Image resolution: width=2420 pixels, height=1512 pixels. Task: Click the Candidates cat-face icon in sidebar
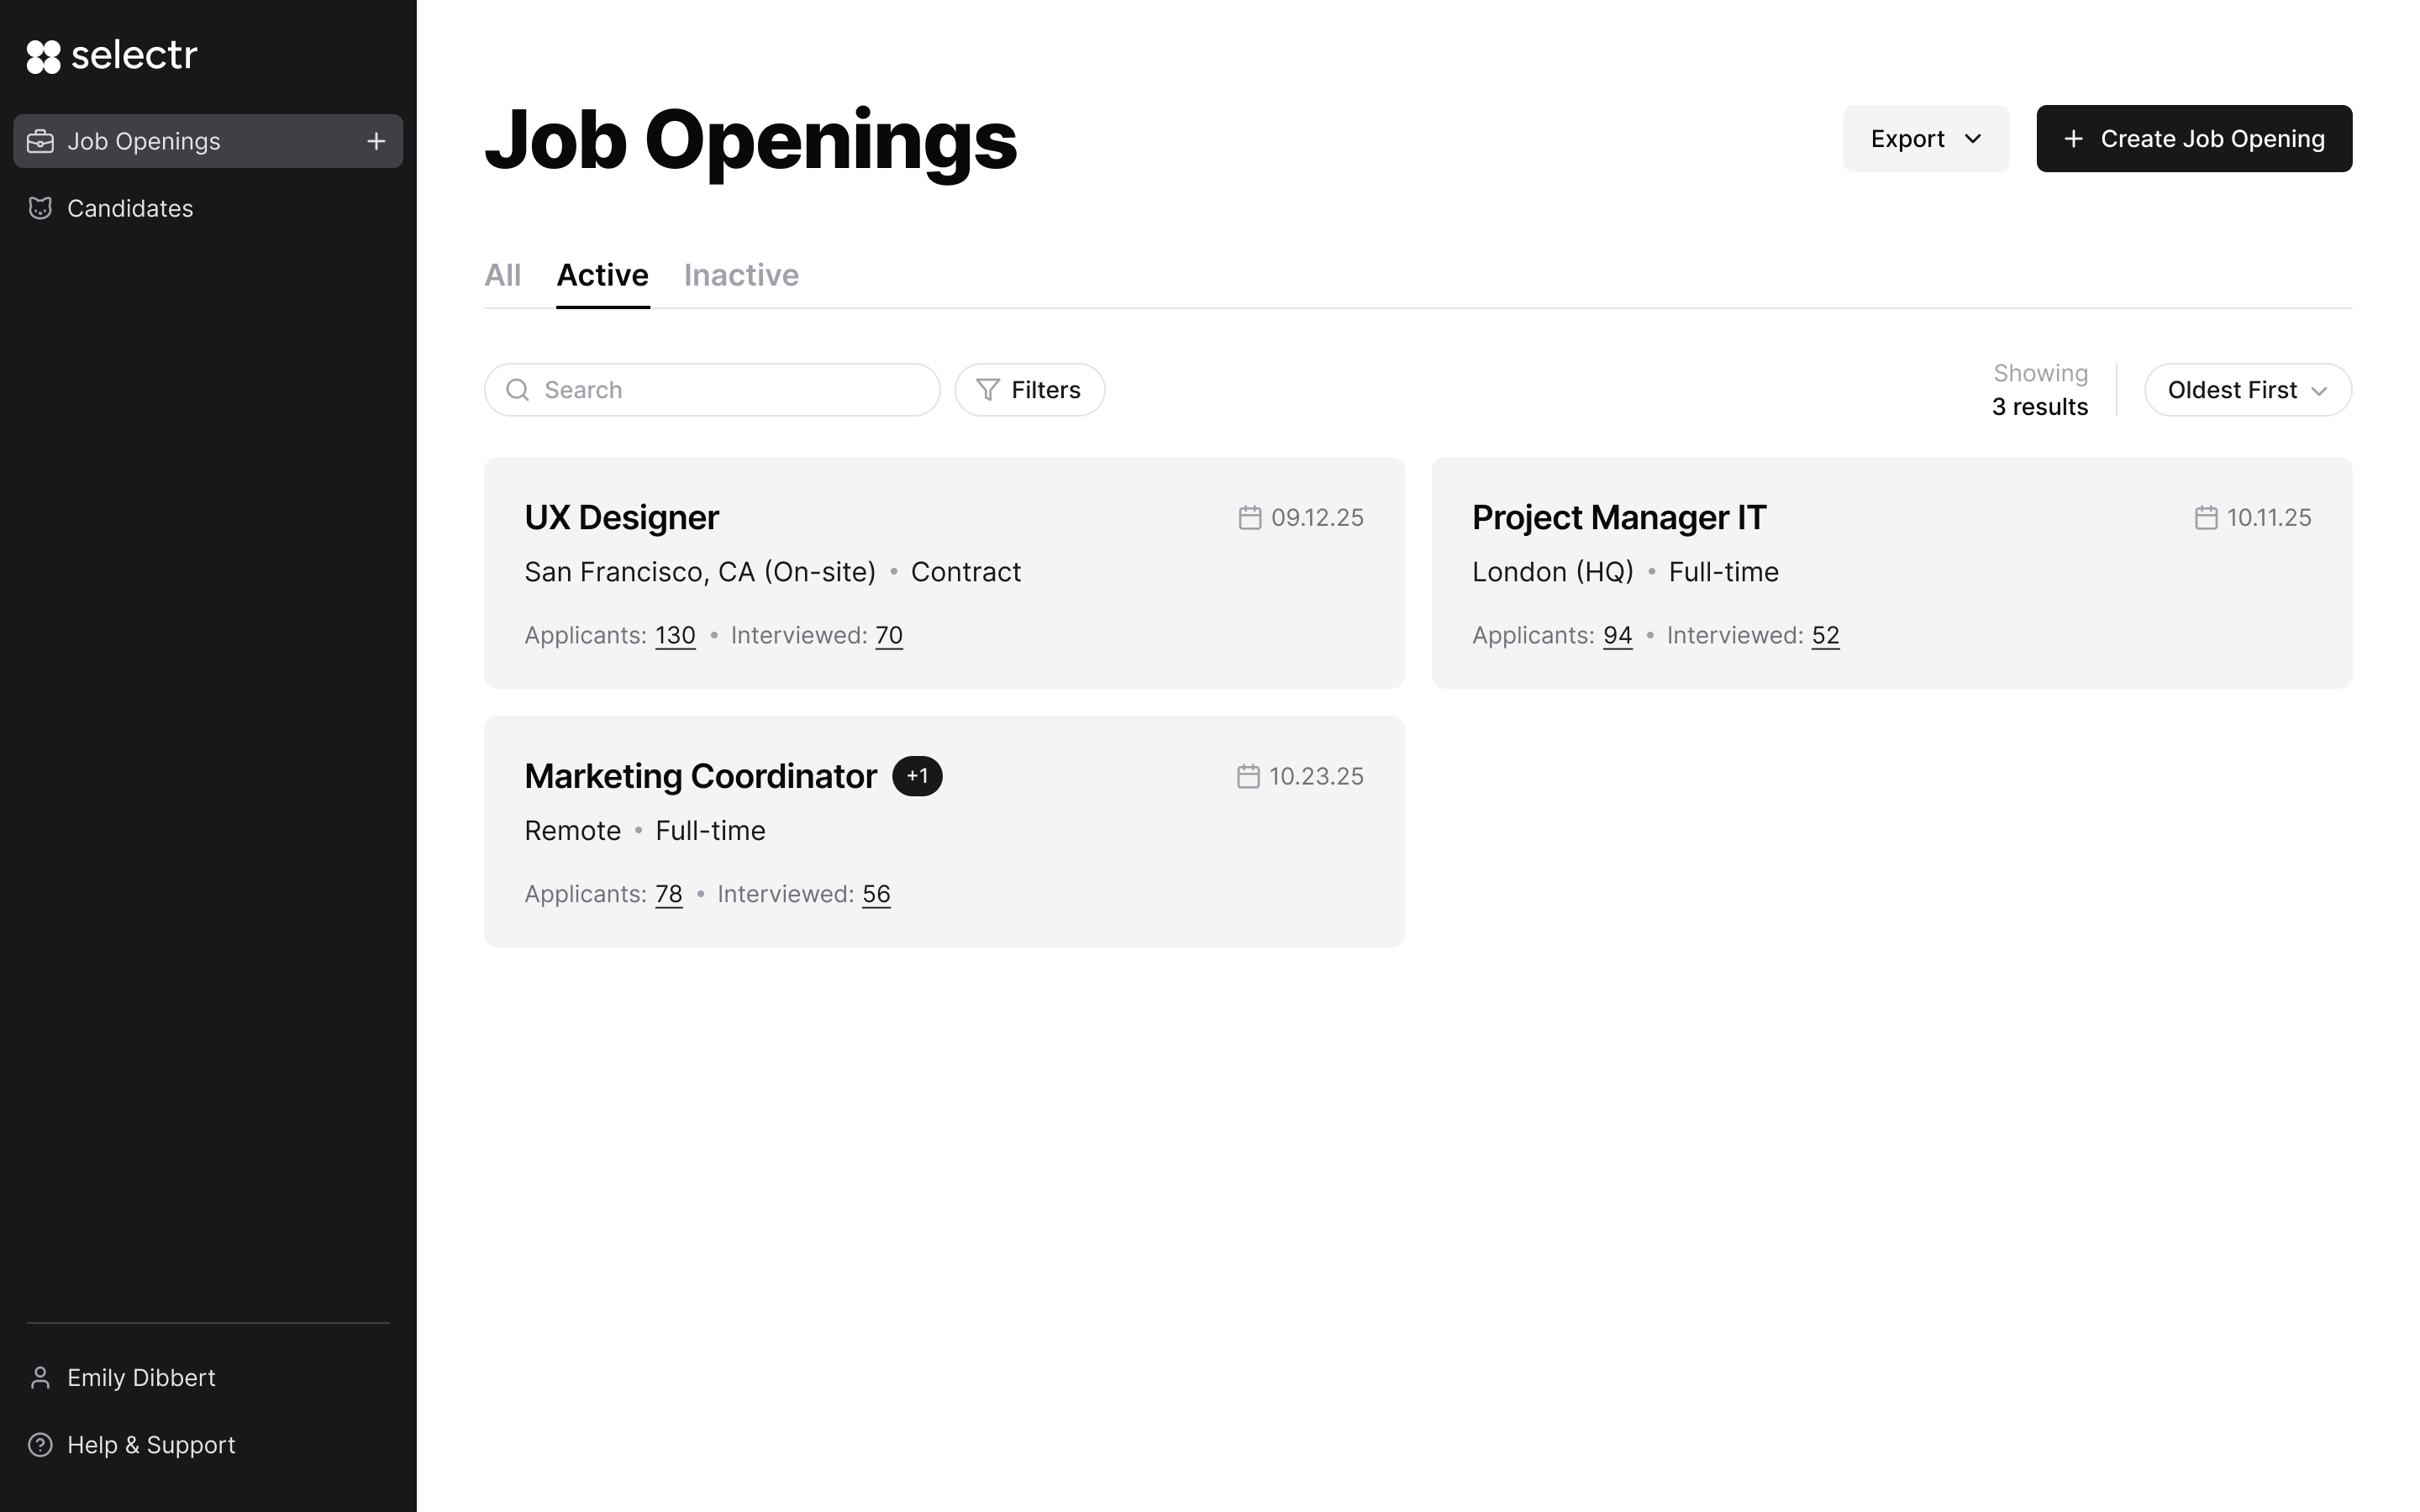point(40,208)
